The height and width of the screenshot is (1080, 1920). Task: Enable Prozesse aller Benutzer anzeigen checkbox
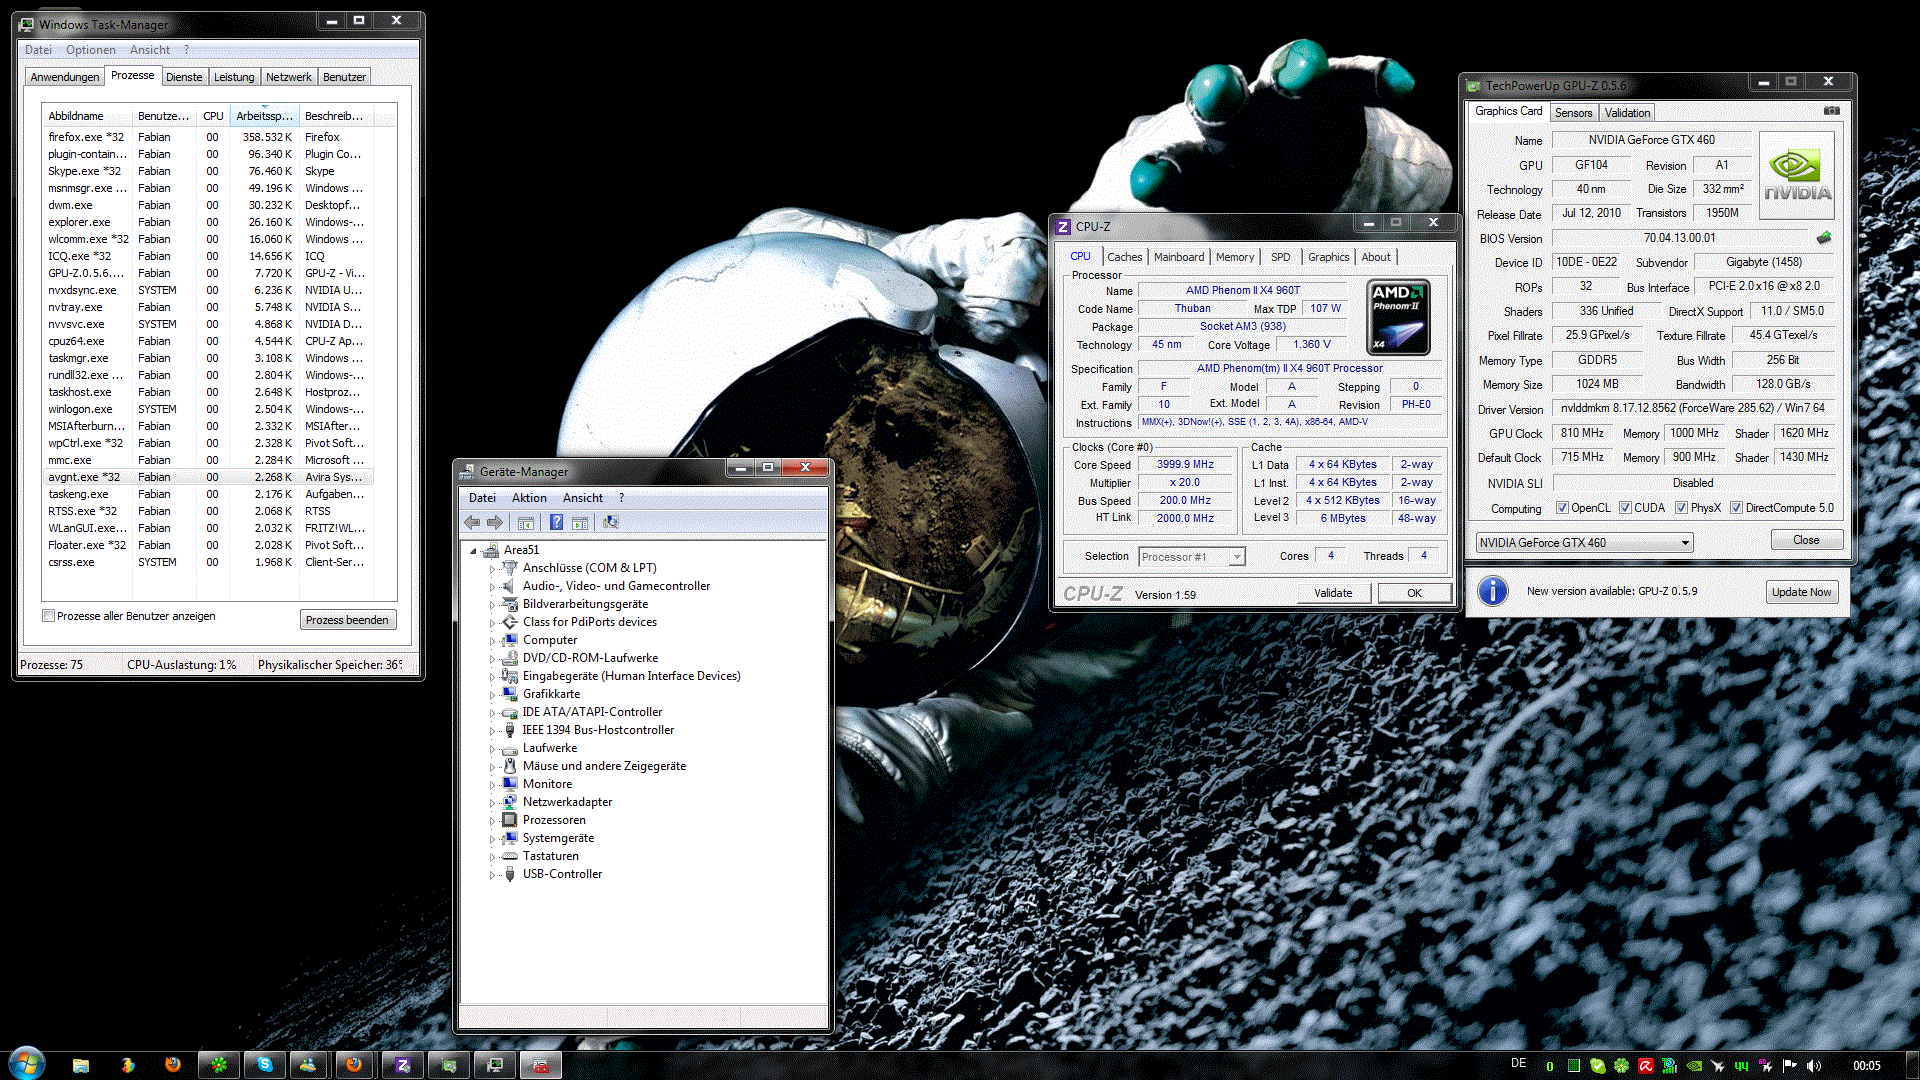pos(48,616)
